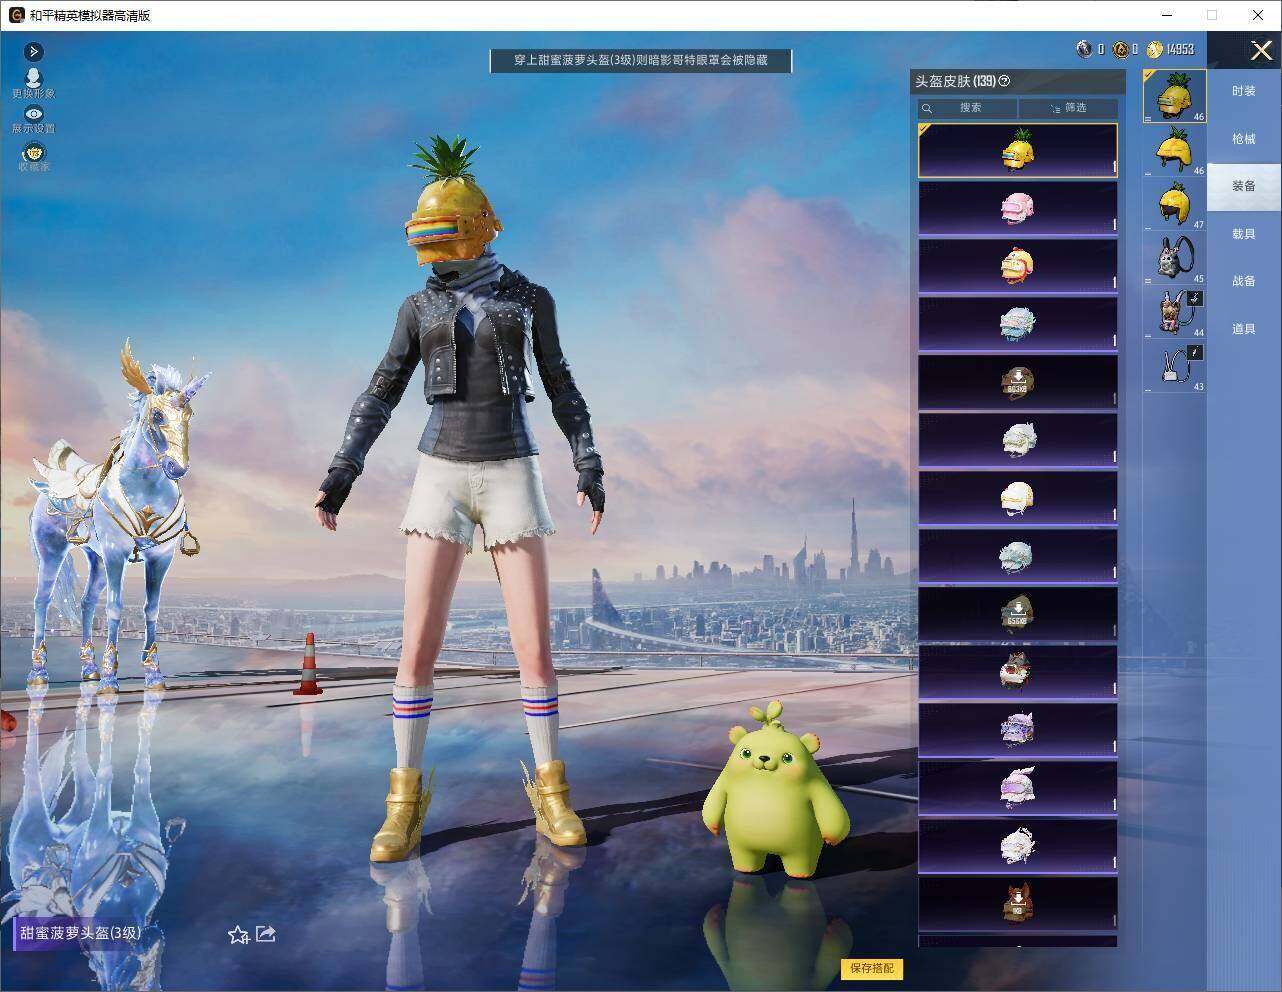The height and width of the screenshot is (992, 1282).
Task: Select the white helmet with gold stripe
Action: (x=1018, y=498)
